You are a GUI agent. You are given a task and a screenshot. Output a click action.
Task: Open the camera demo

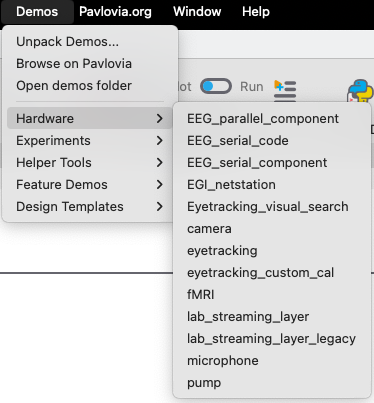[272, 229]
